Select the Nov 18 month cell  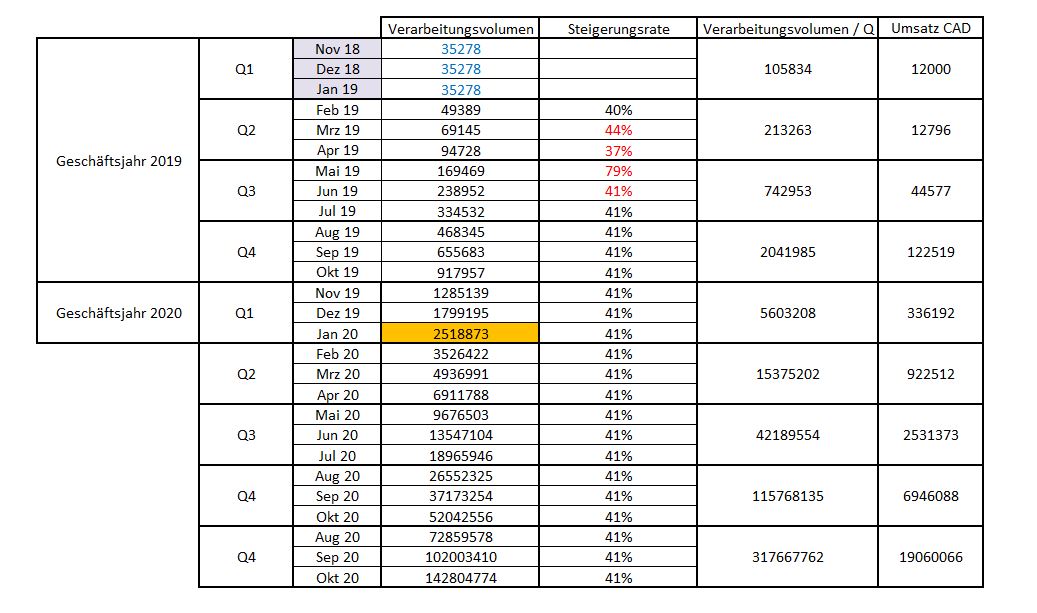coord(337,49)
